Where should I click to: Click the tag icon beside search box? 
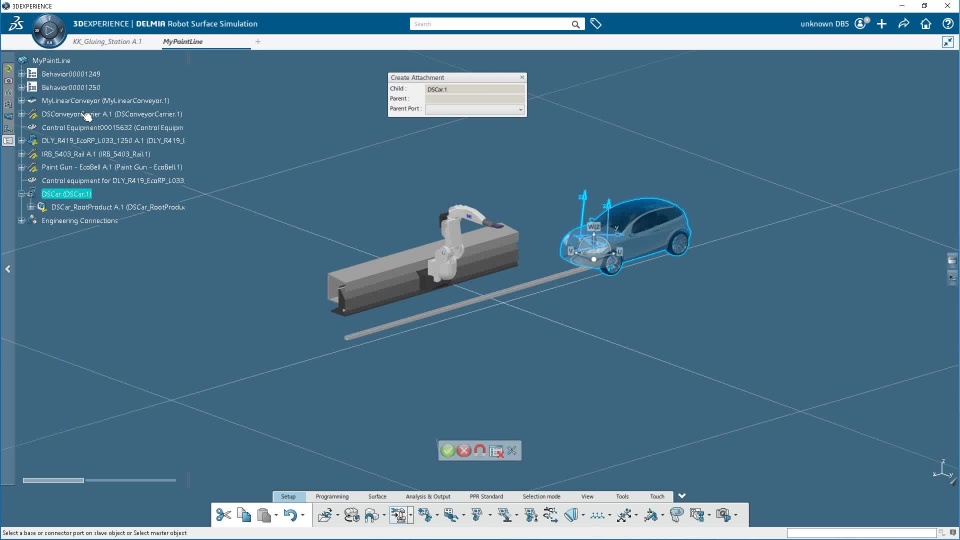(x=596, y=24)
